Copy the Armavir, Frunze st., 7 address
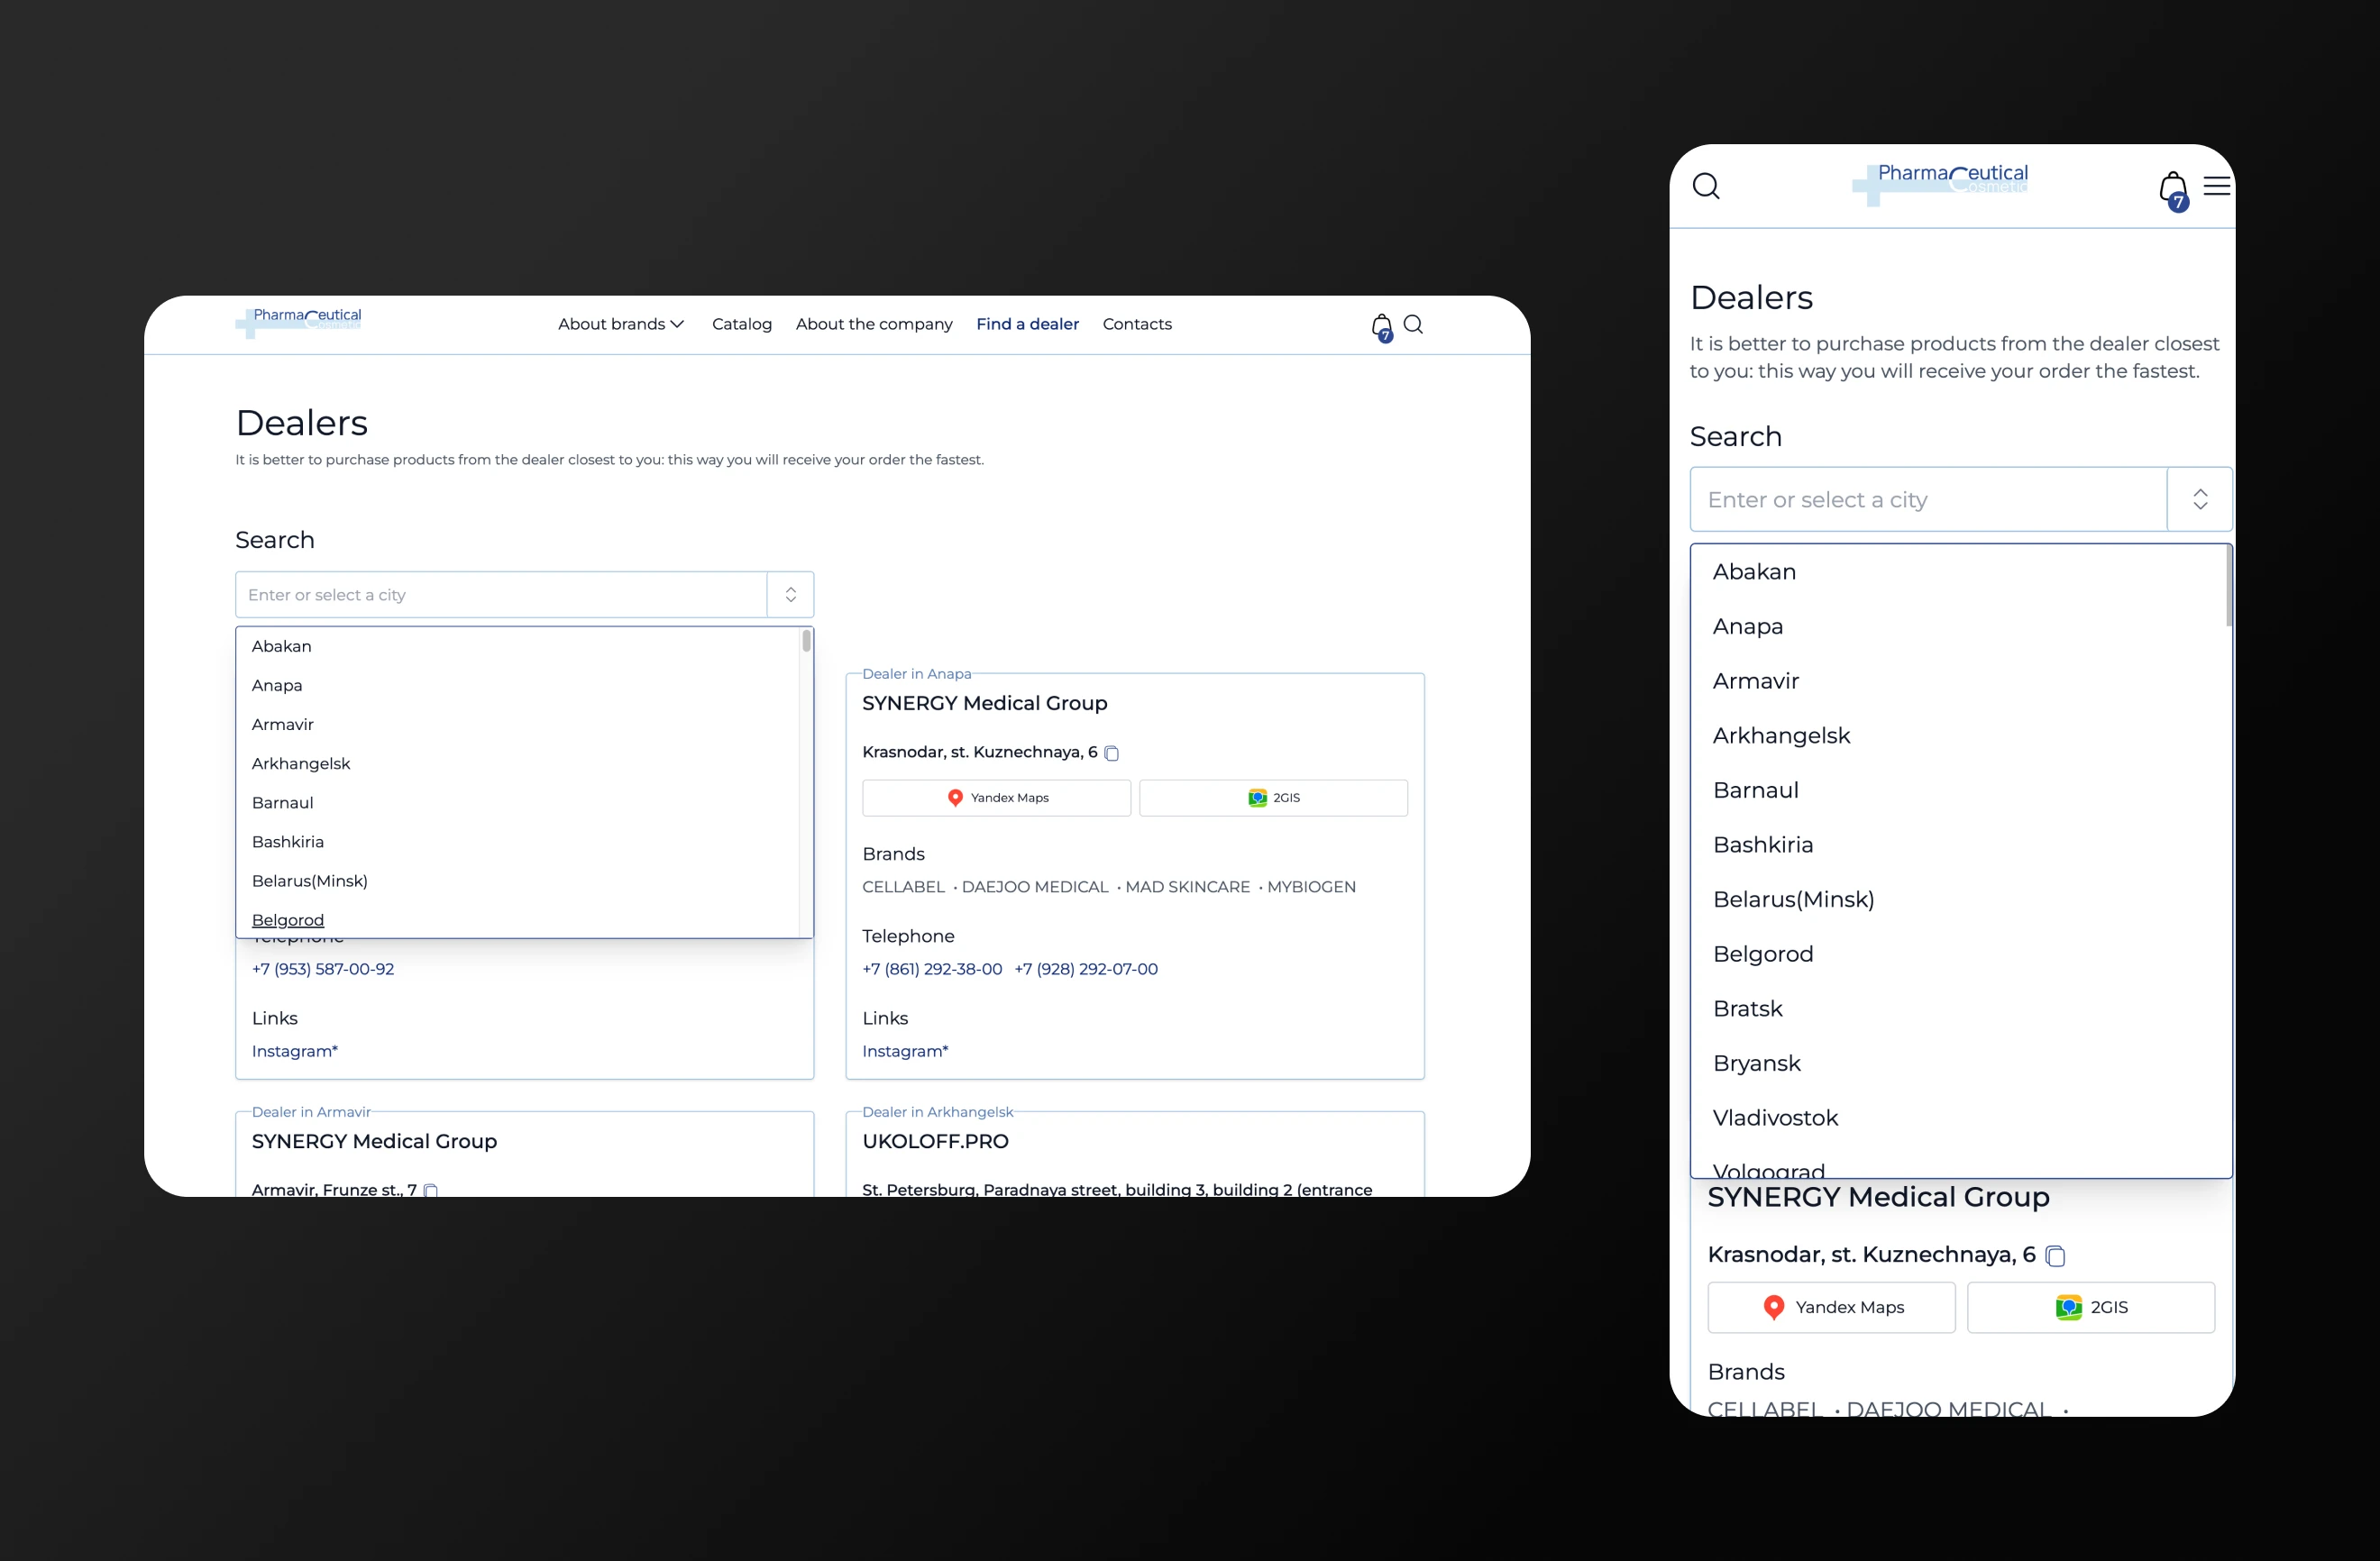2380x1561 pixels. (431, 1190)
